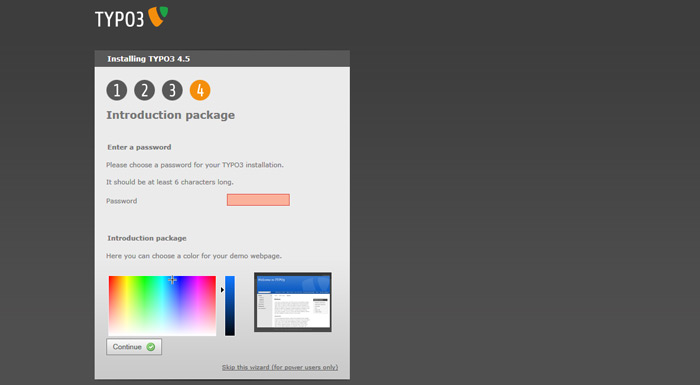
Task: Click the crosshair marker in color picker
Action: (172, 280)
